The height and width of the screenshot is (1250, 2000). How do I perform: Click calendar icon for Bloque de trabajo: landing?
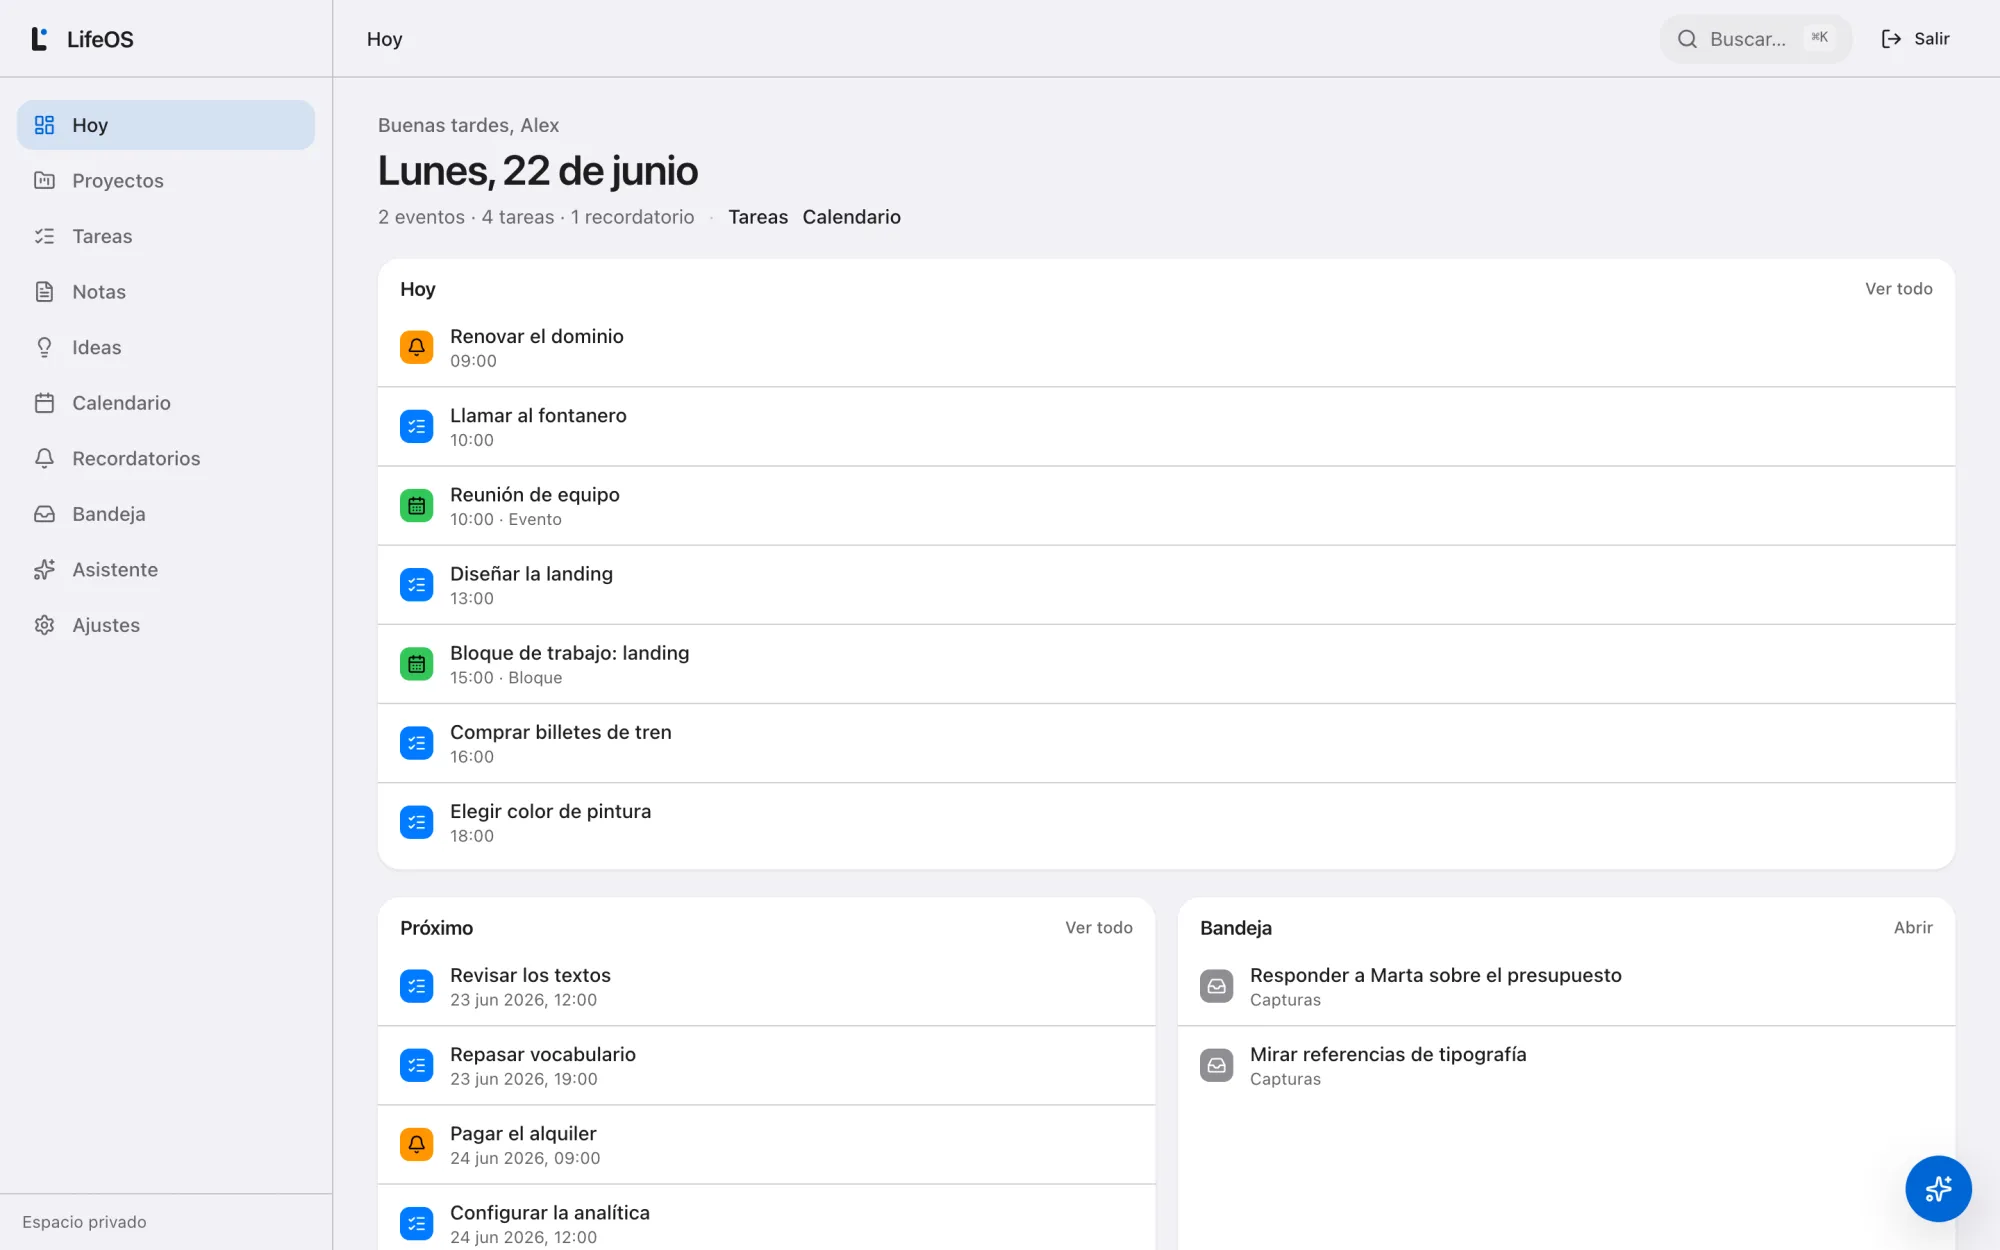pyautogui.click(x=417, y=664)
